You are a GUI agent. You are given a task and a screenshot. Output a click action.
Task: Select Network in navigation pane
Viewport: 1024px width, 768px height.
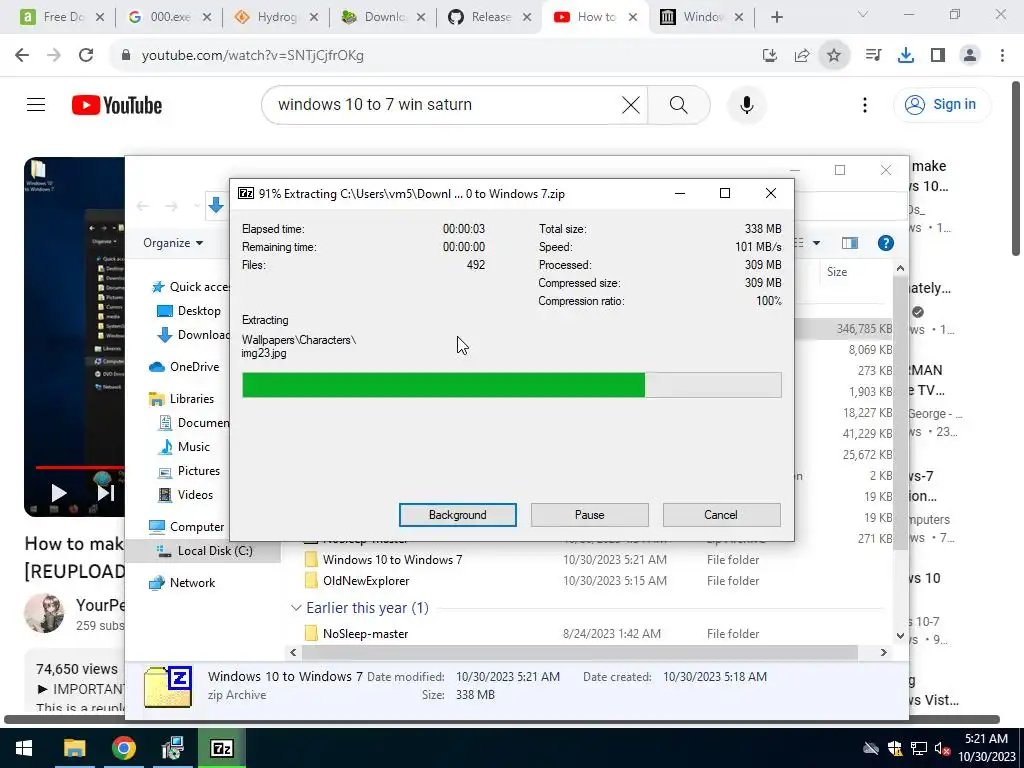tap(182, 583)
